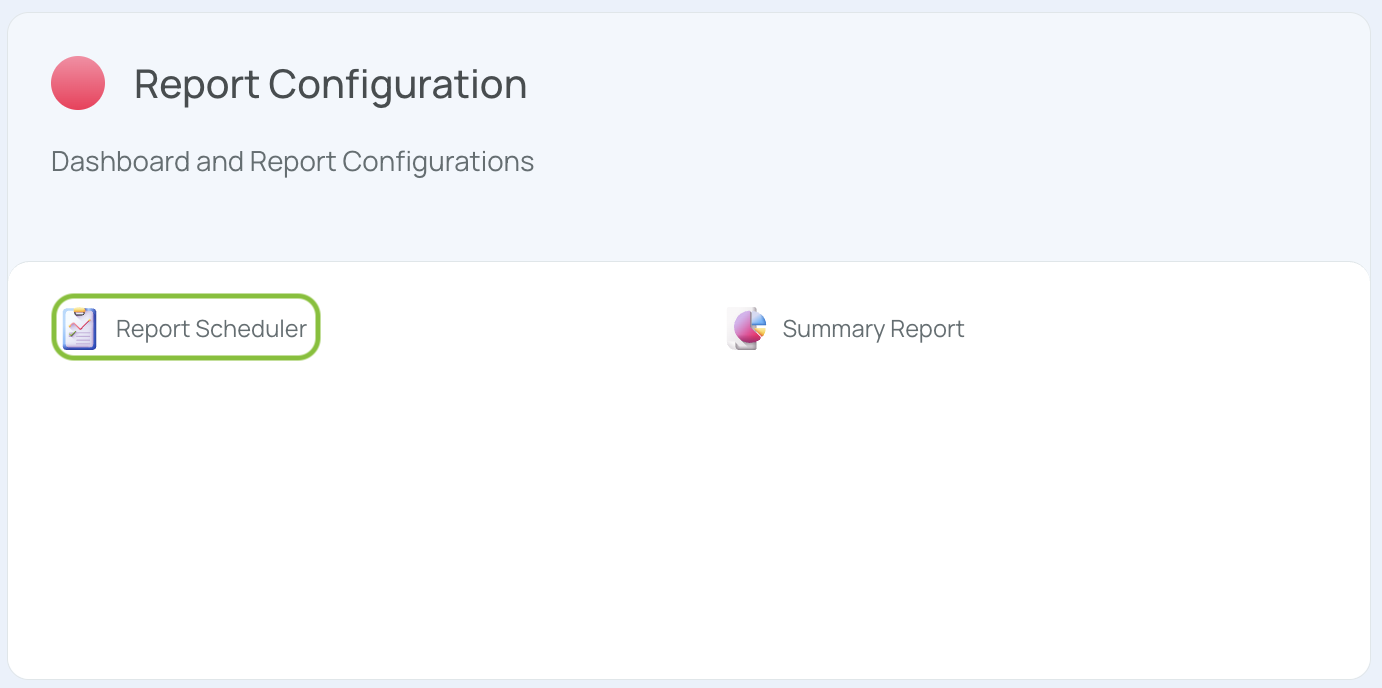
Task: Select the Report Configuration heading
Action: 330,84
